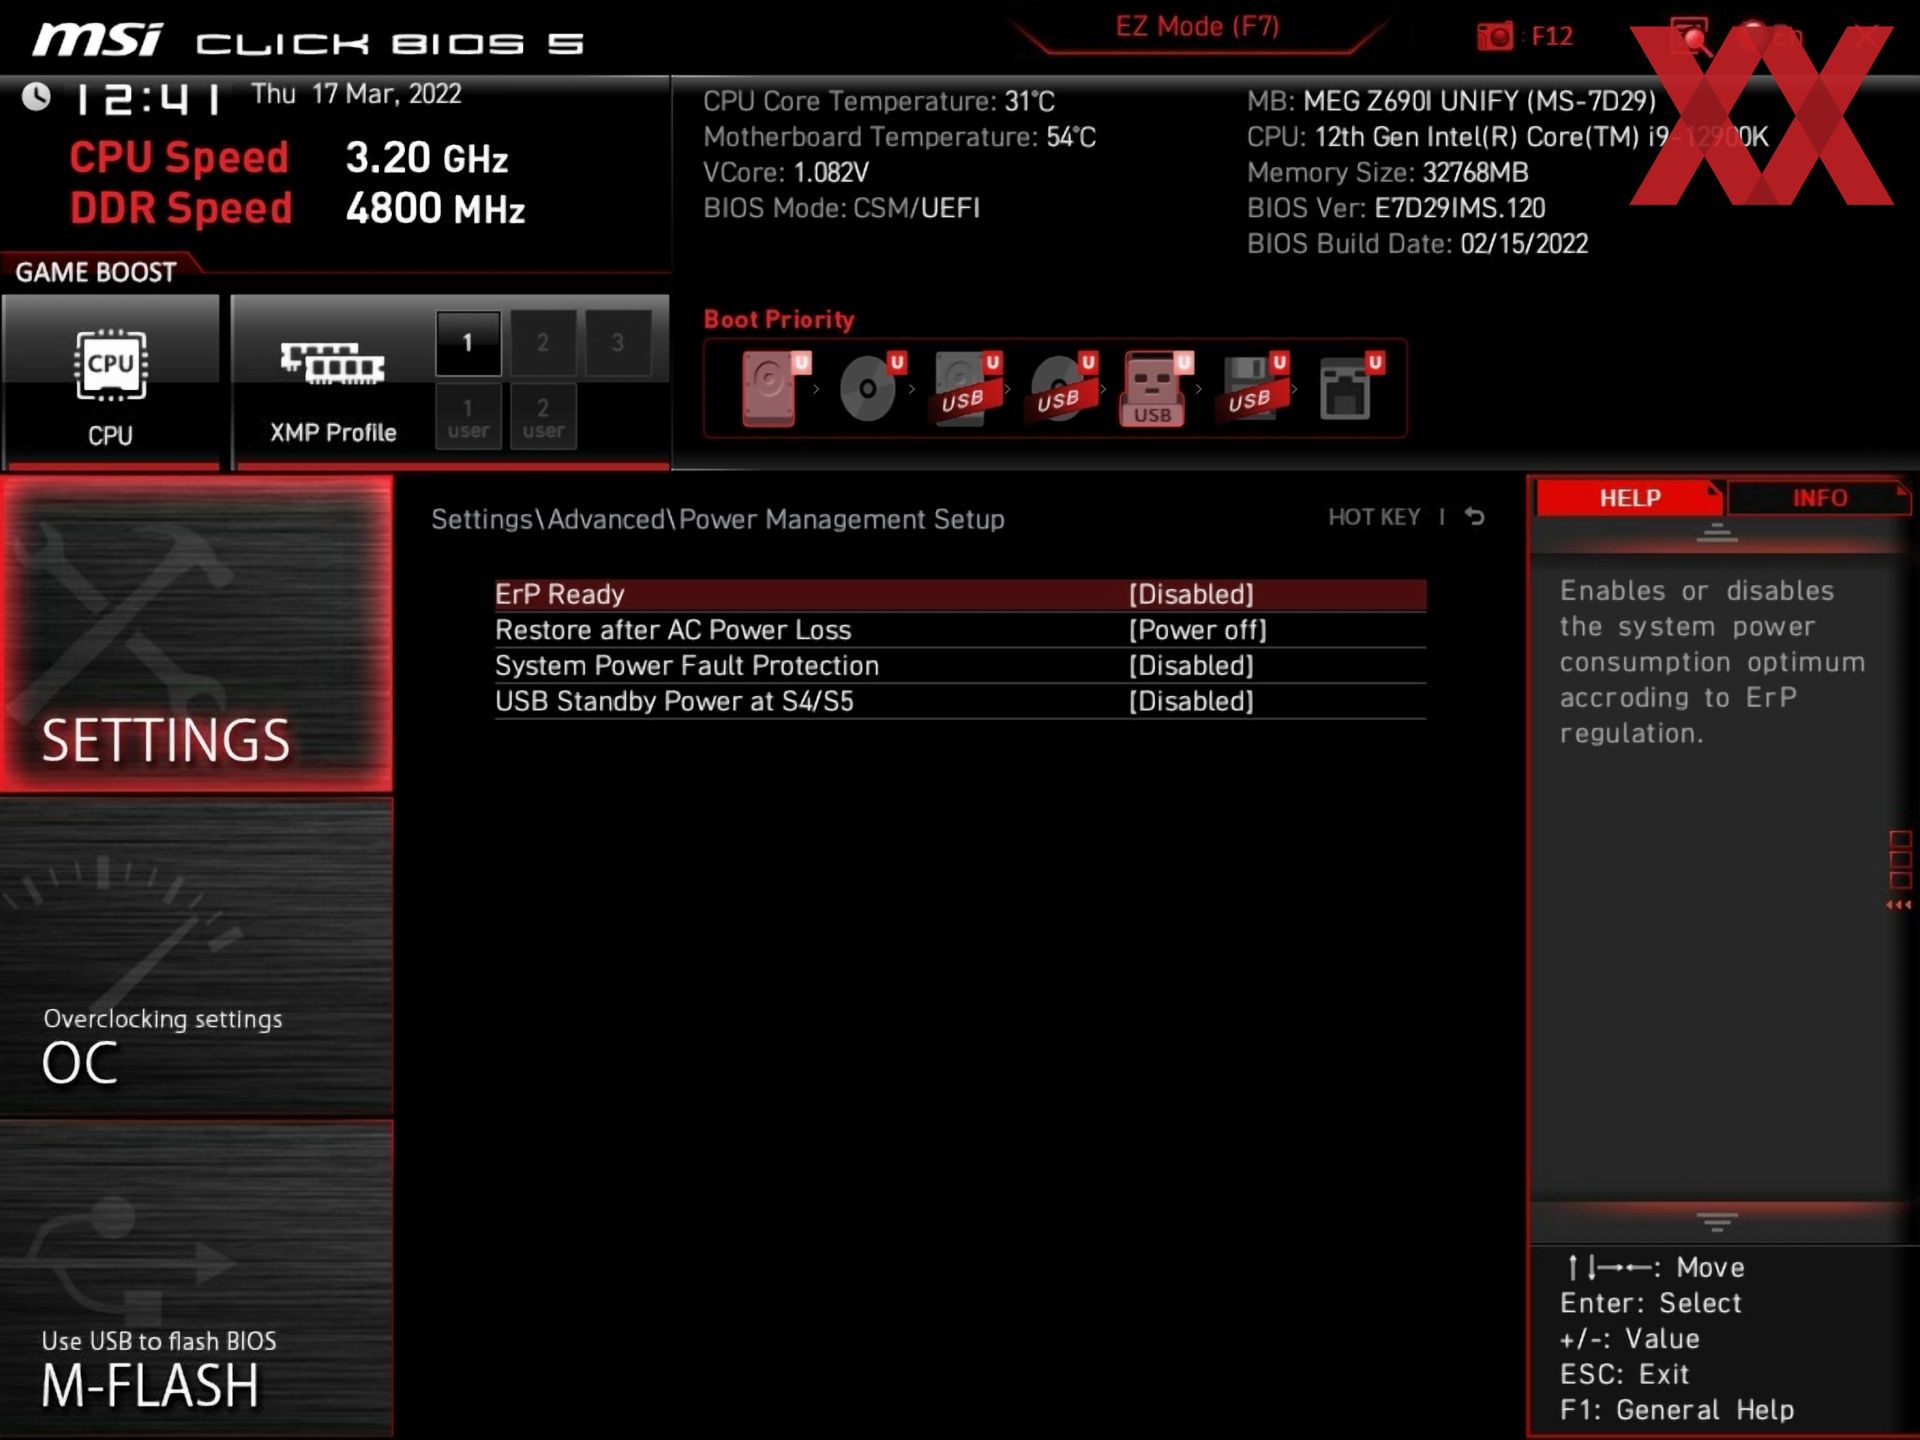Select the USB key boot device icon
The image size is (1920, 1440).
[x=1156, y=389]
